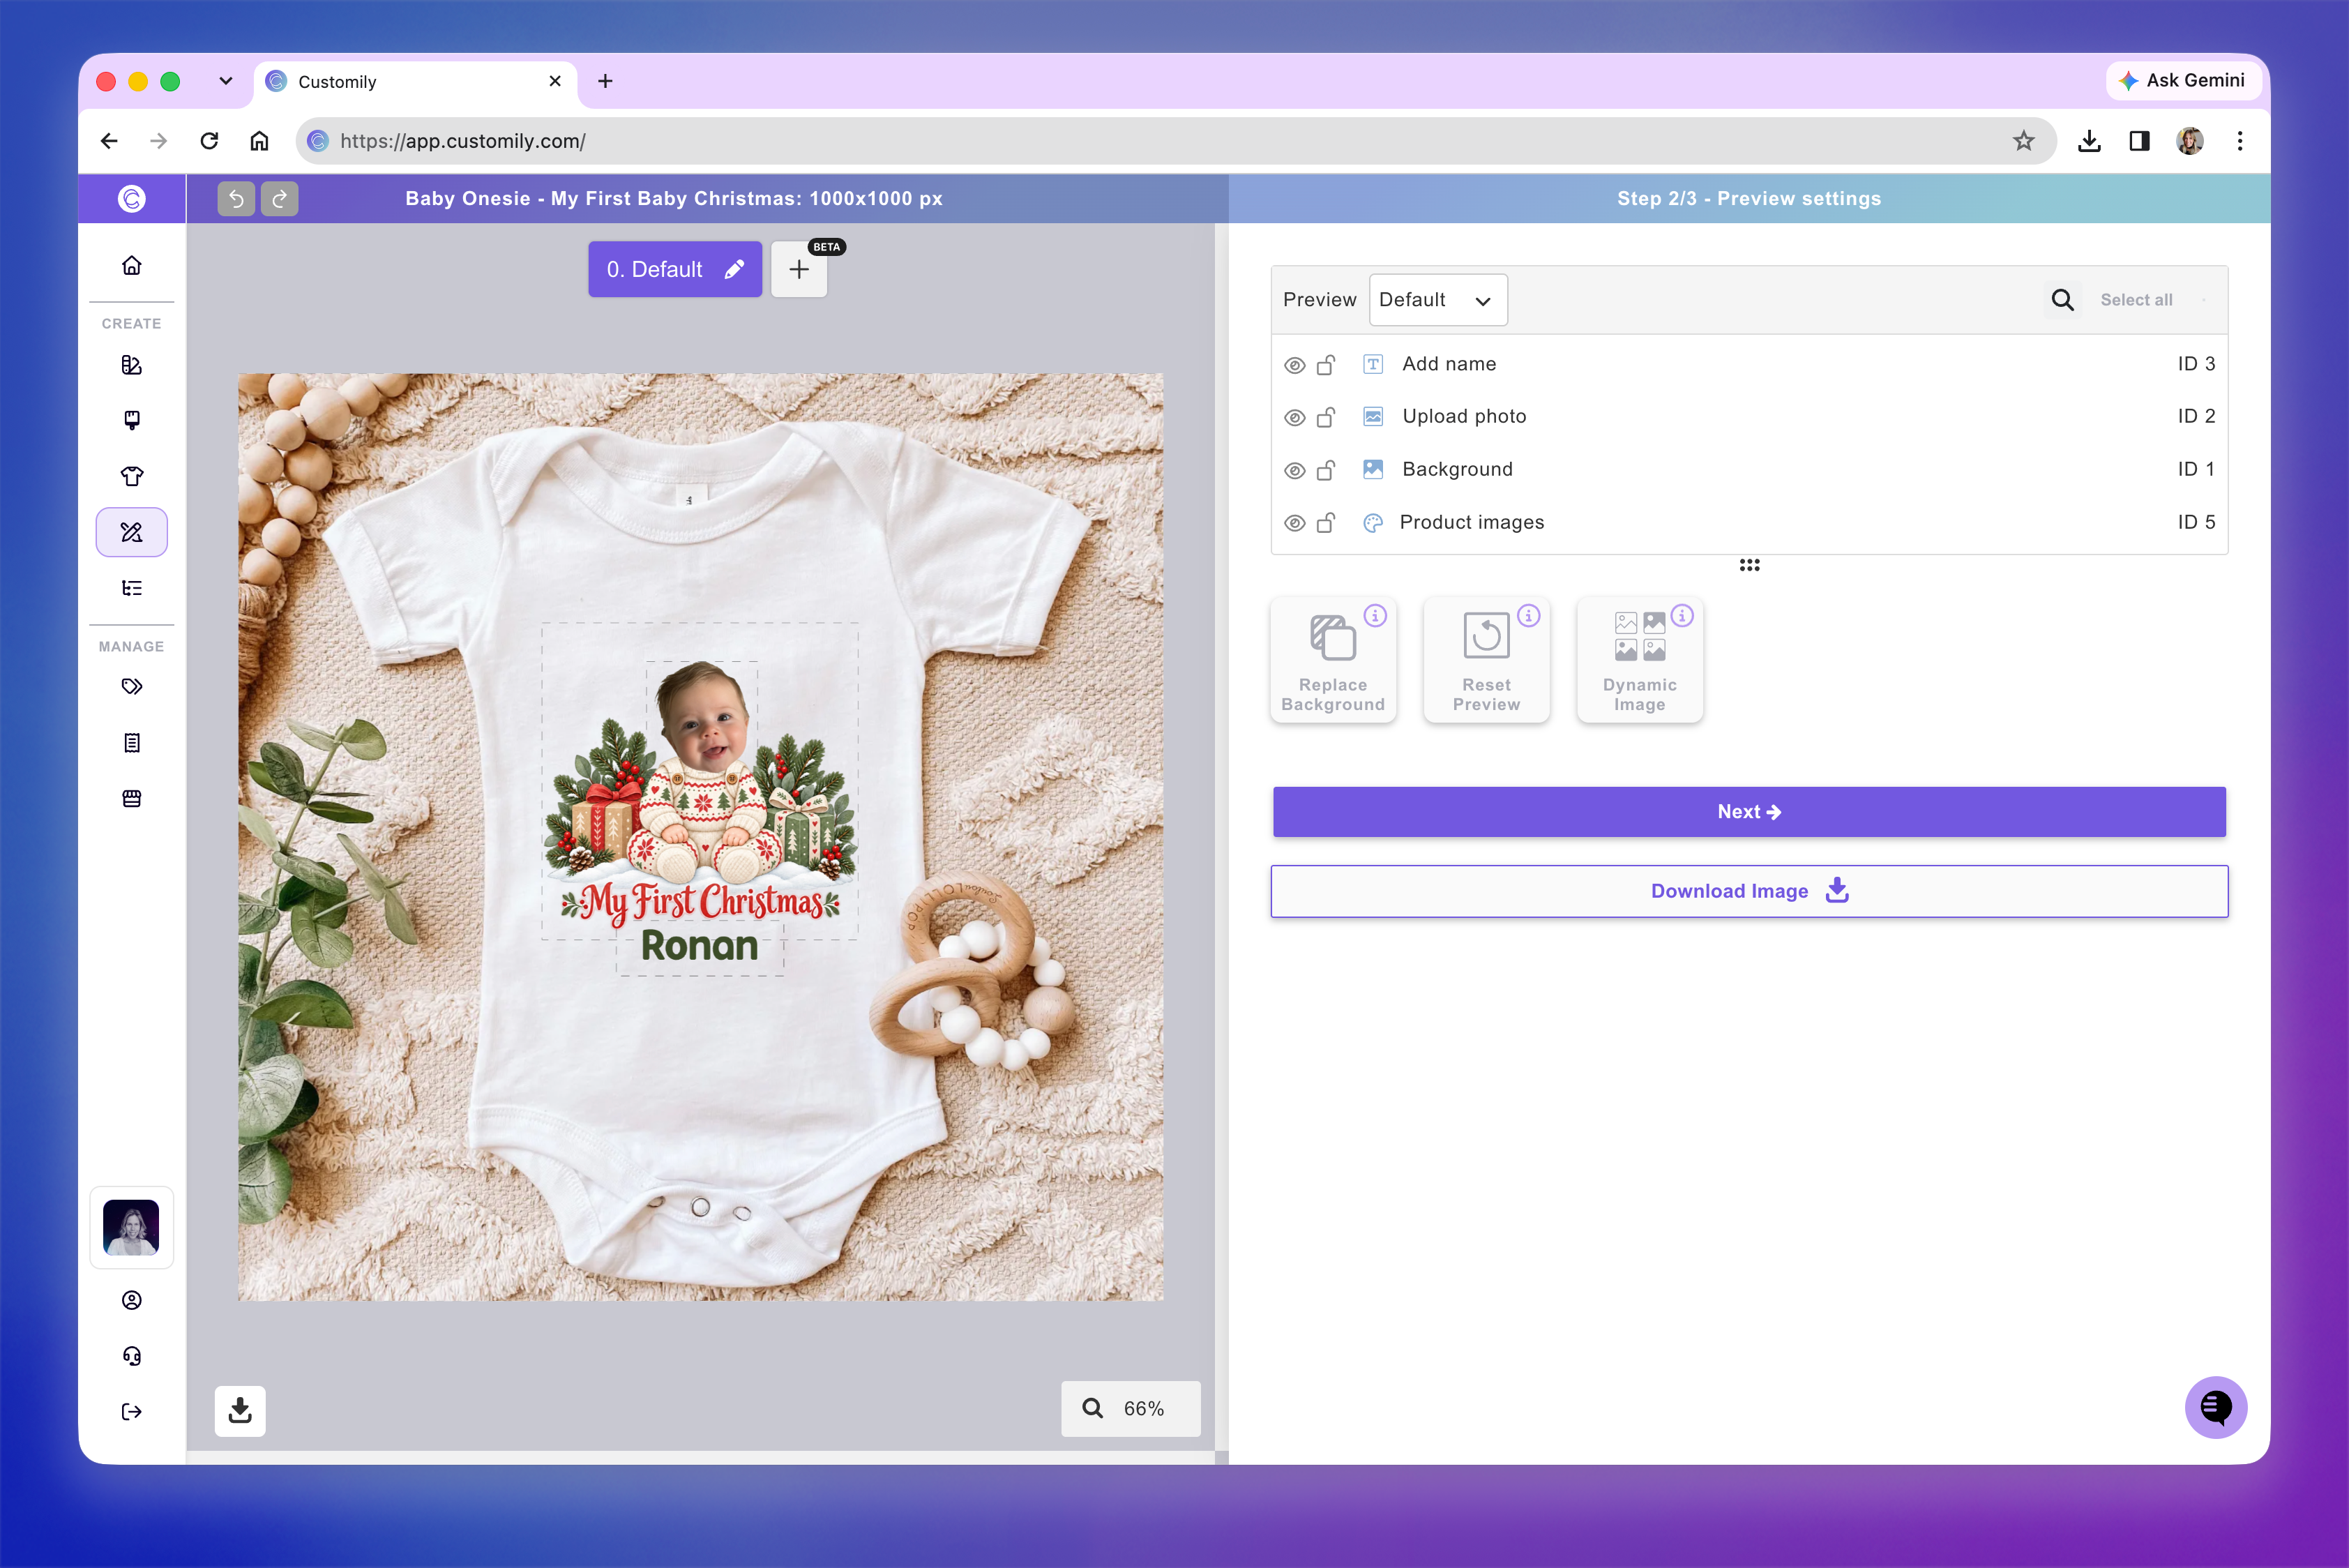Image resolution: width=2349 pixels, height=1568 pixels.
Task: Open the support headset icon
Action: point(131,1356)
